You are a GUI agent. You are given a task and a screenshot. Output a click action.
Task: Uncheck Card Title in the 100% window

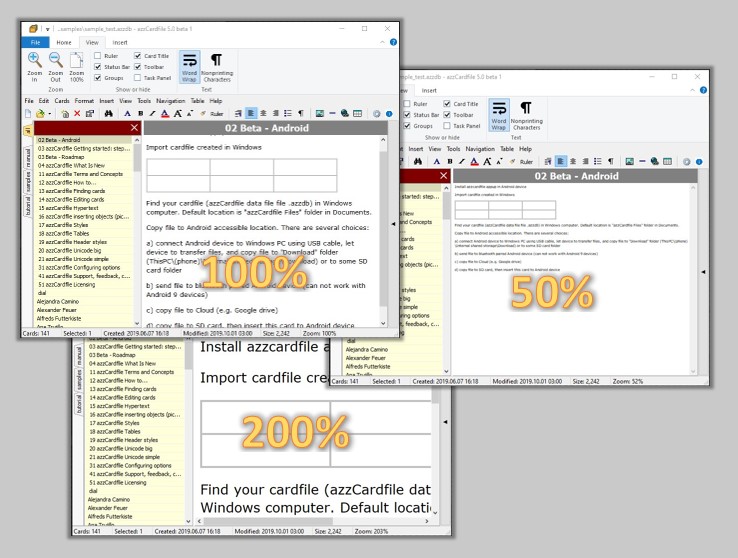[x=137, y=56]
